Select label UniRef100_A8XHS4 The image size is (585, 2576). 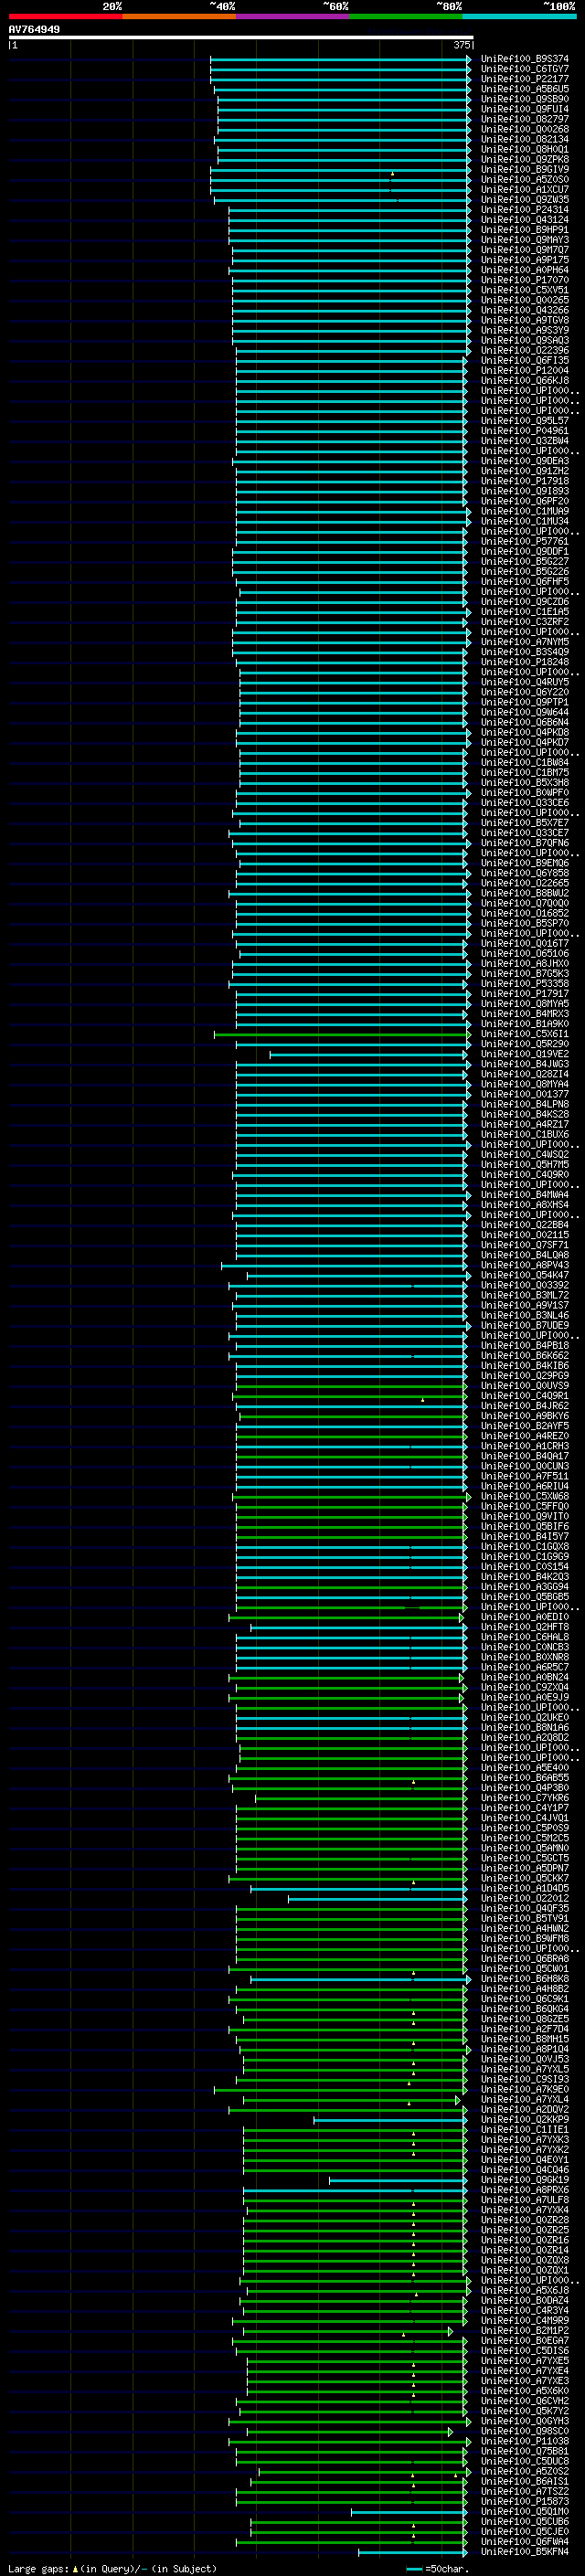tap(525, 1205)
